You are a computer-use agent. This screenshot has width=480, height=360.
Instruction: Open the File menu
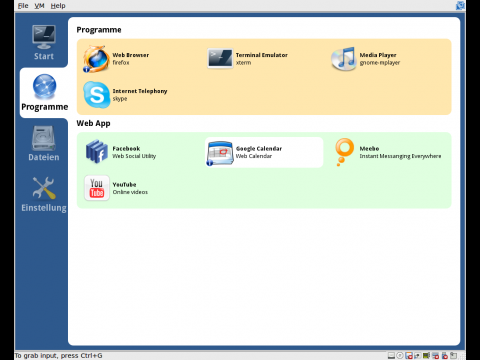23,6
